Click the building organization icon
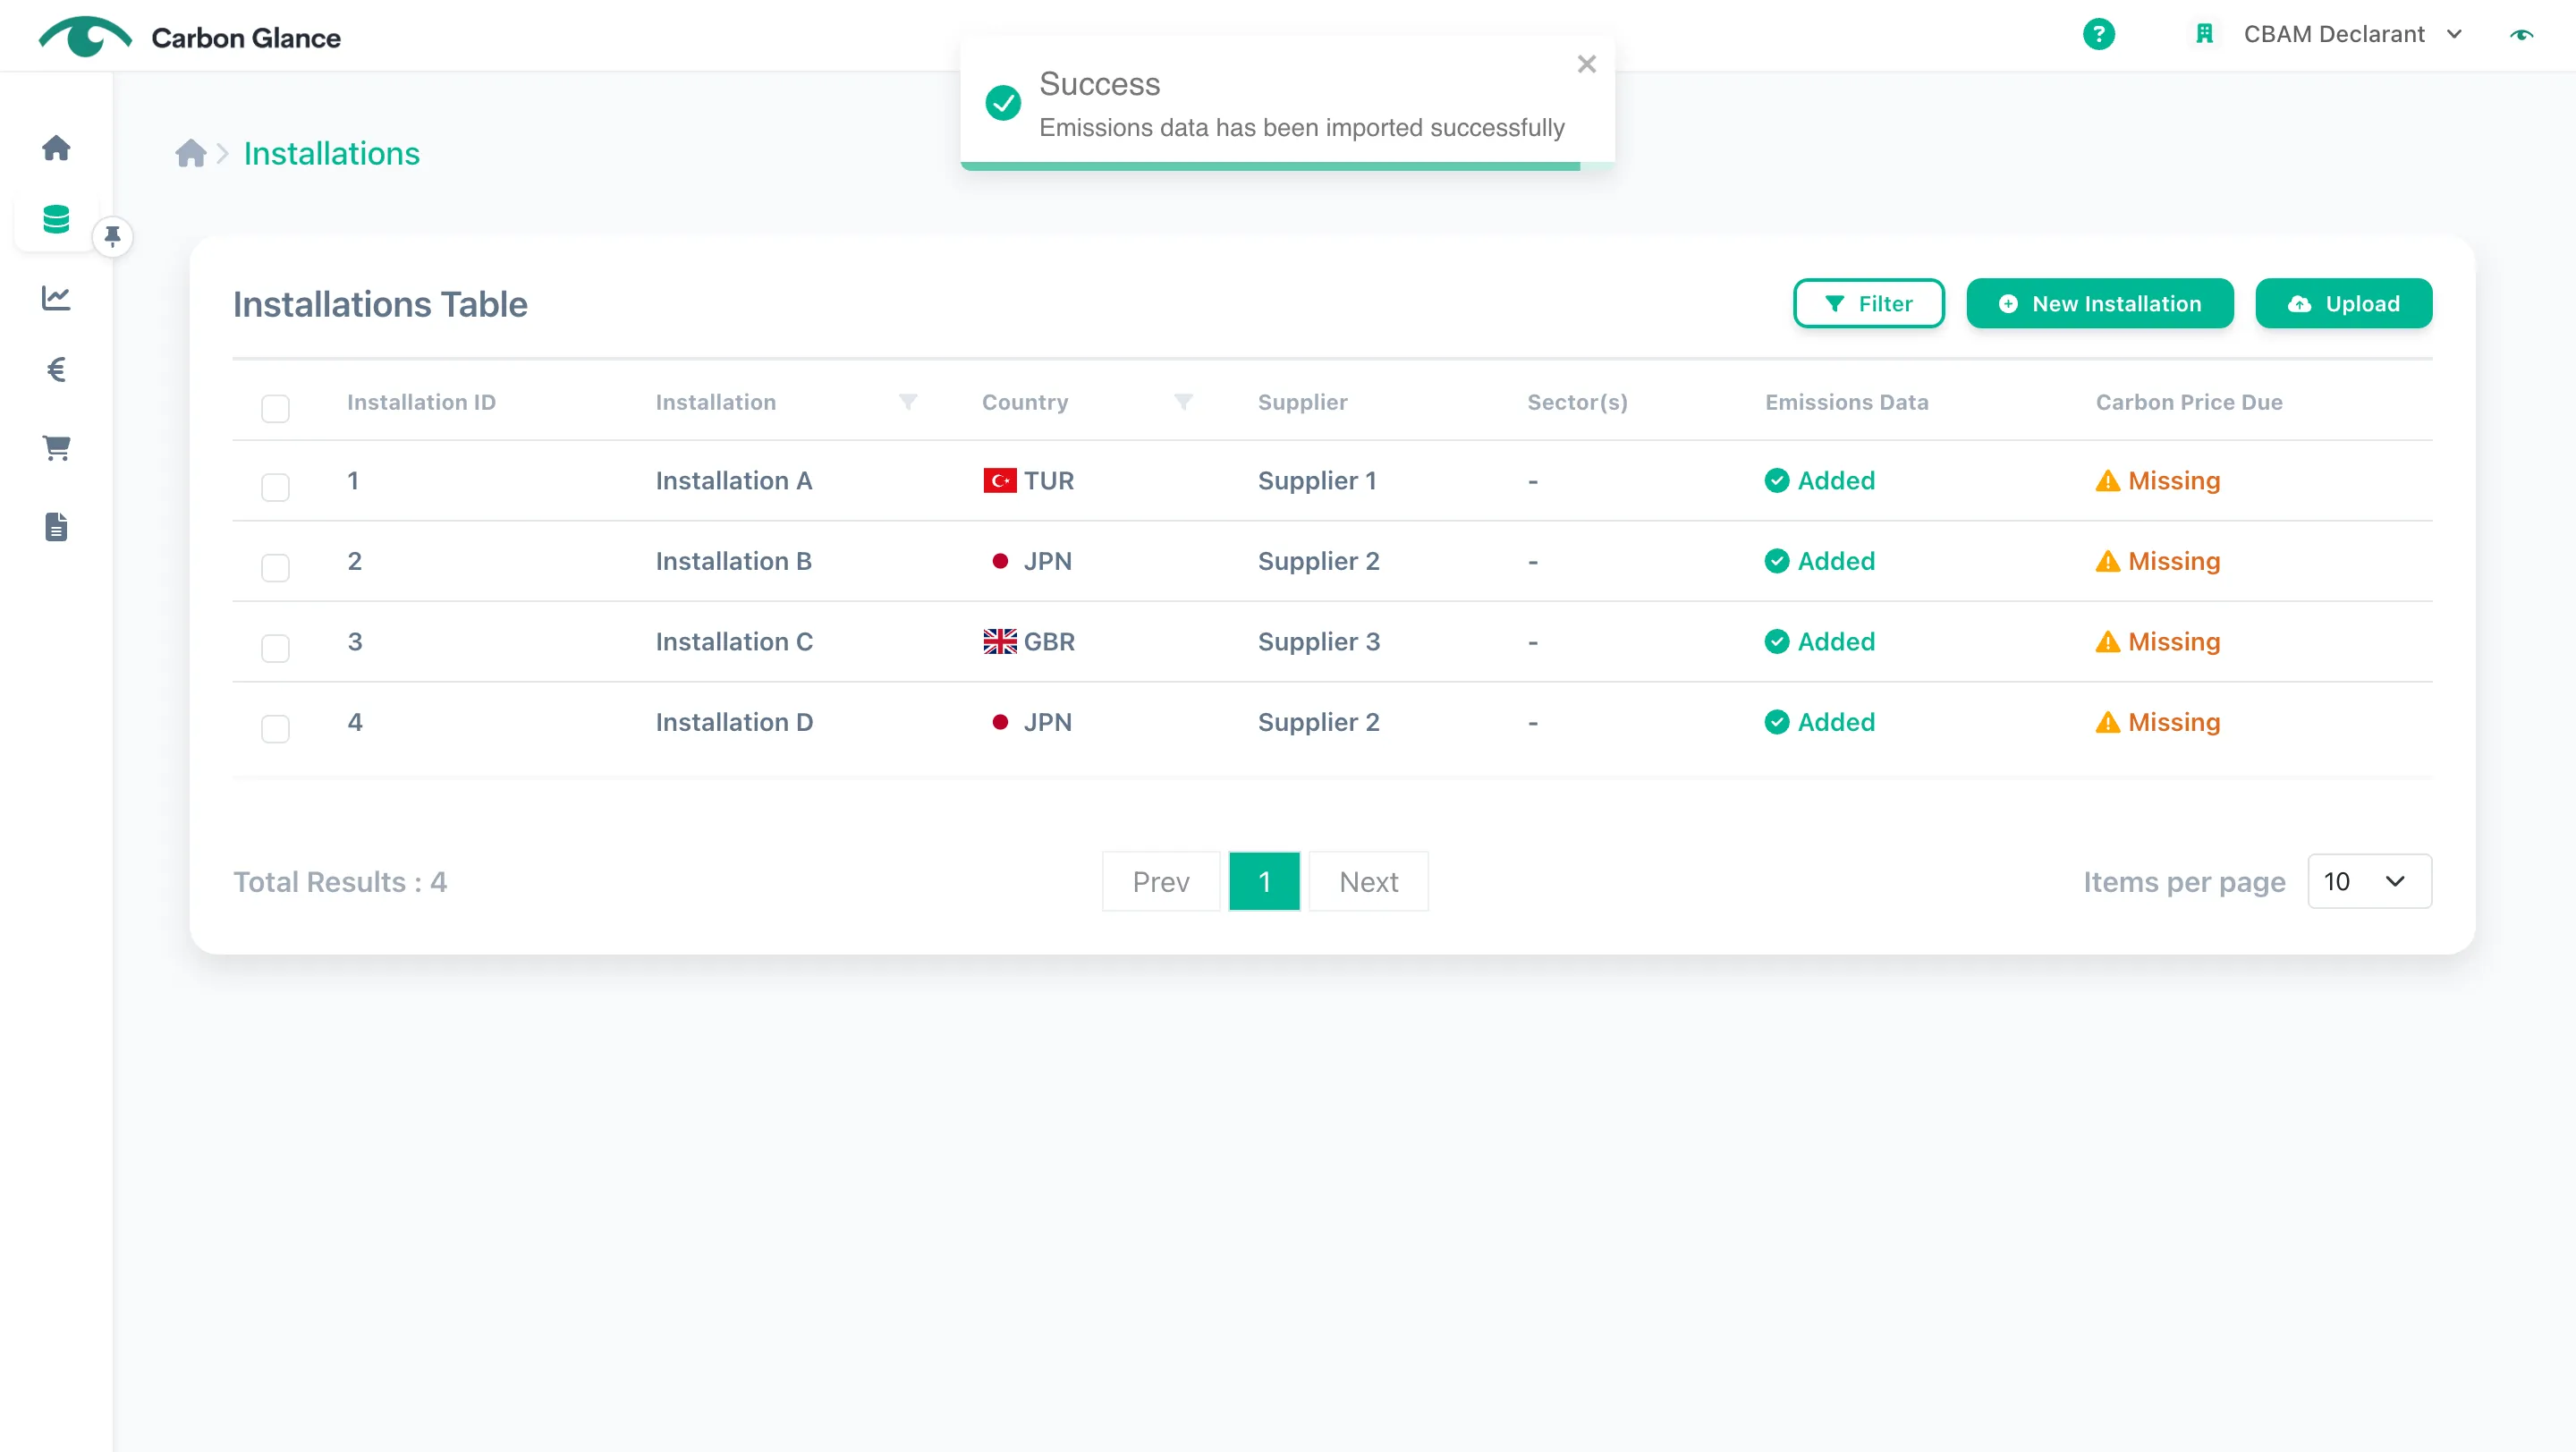The width and height of the screenshot is (2576, 1452). click(2204, 34)
